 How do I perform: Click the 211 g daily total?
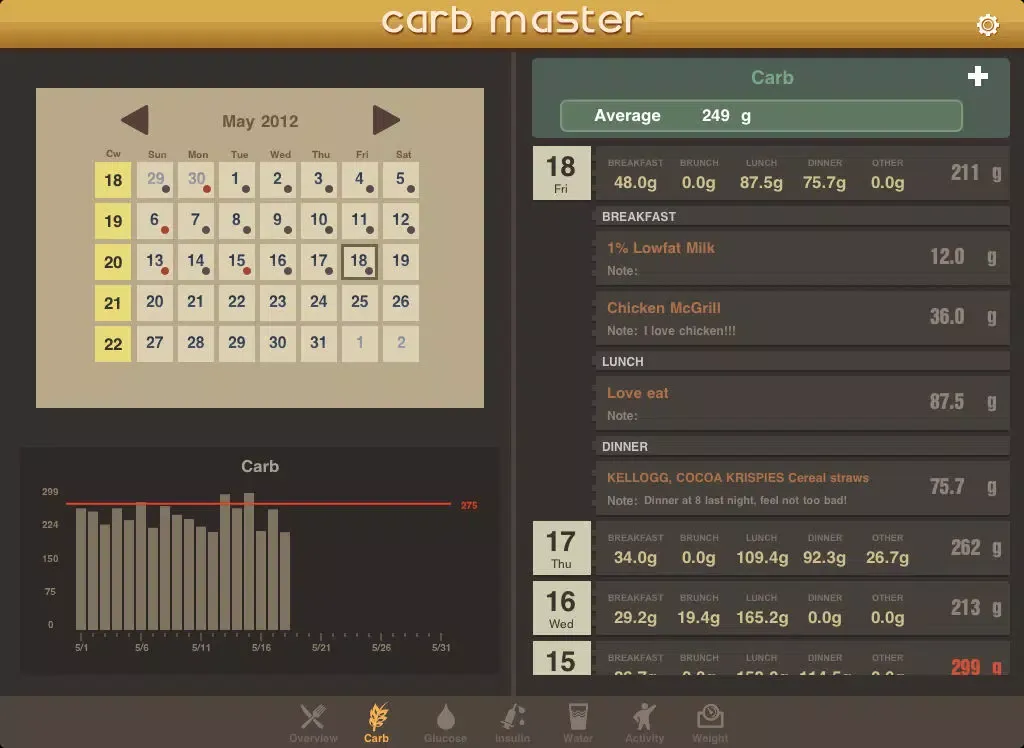(x=976, y=172)
